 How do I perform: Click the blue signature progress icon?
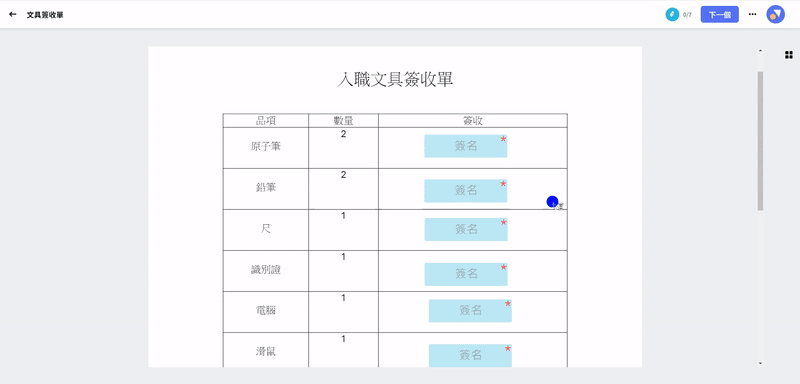point(672,14)
